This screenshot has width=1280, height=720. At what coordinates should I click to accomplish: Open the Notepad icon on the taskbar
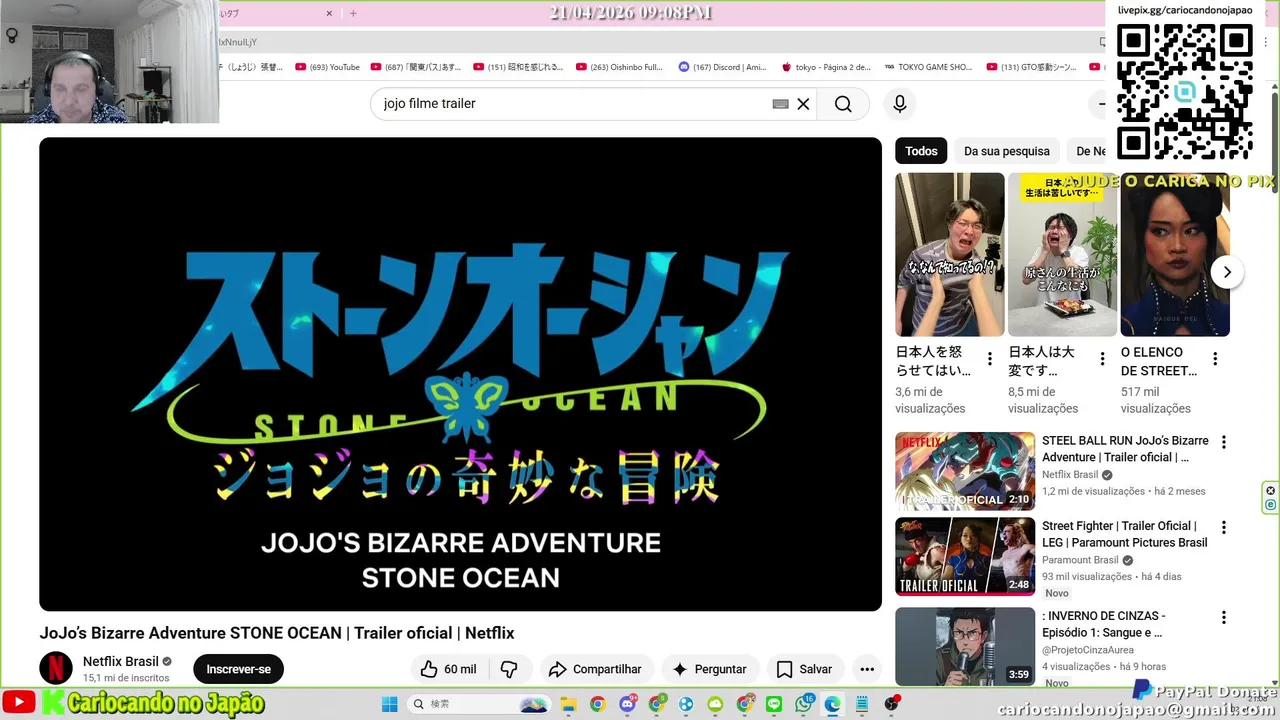[x=862, y=704]
